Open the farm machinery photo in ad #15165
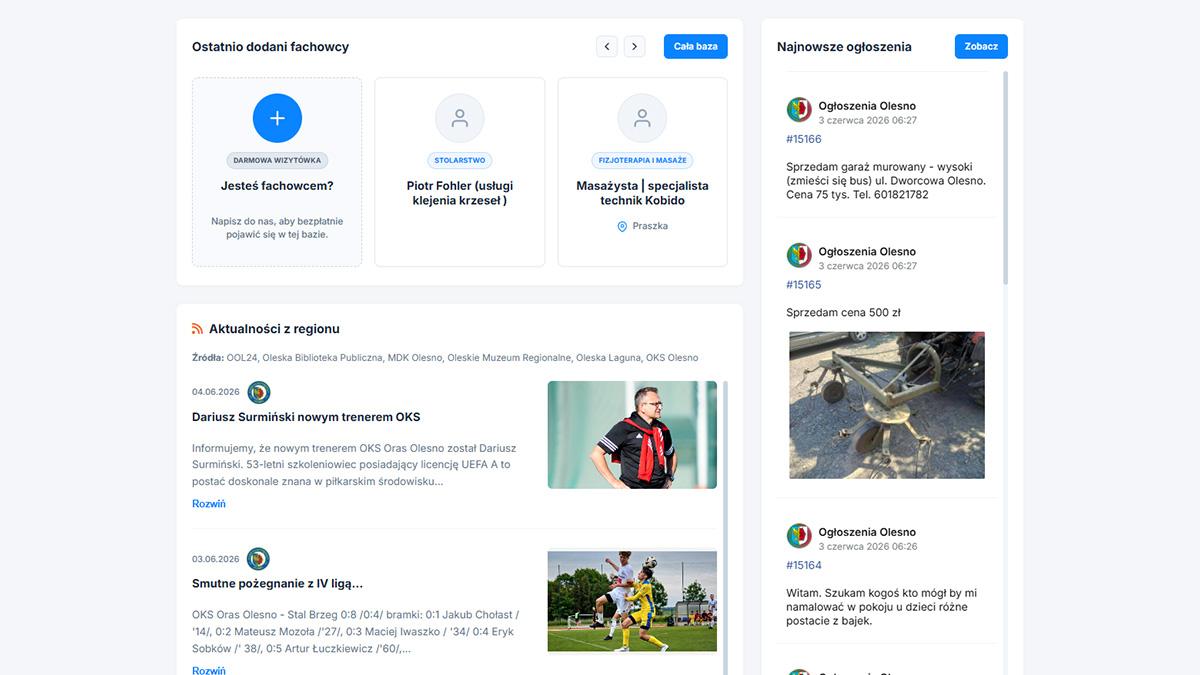This screenshot has height=675, width=1200. [887, 405]
